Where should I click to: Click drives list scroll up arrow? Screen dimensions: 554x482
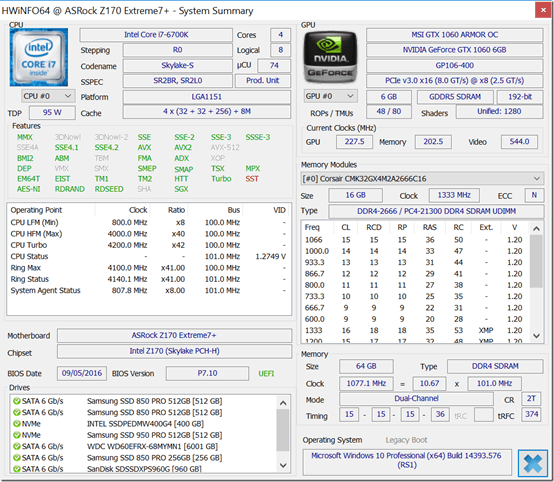coord(283,403)
